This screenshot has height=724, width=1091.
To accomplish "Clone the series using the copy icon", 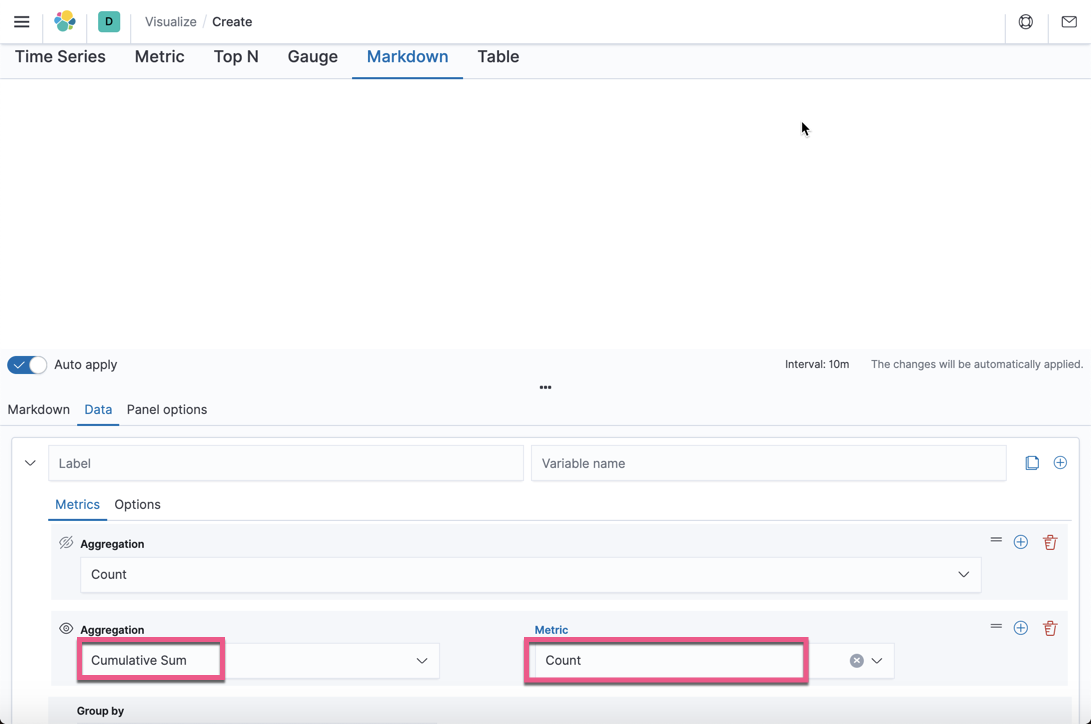I will coord(1032,462).
